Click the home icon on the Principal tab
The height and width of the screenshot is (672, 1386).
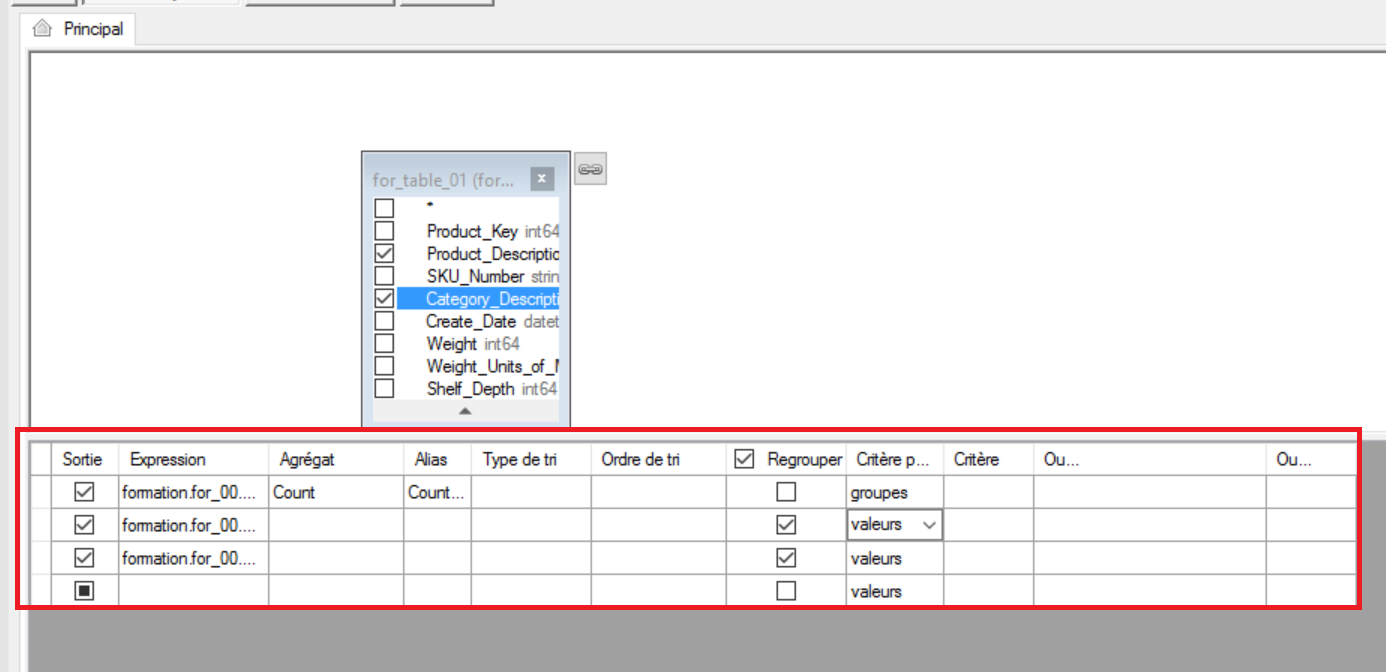point(41,29)
